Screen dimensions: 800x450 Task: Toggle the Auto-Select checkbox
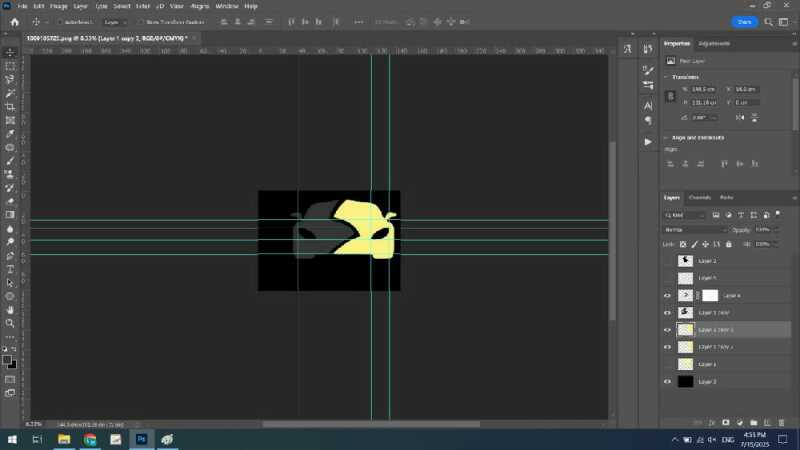(60, 22)
